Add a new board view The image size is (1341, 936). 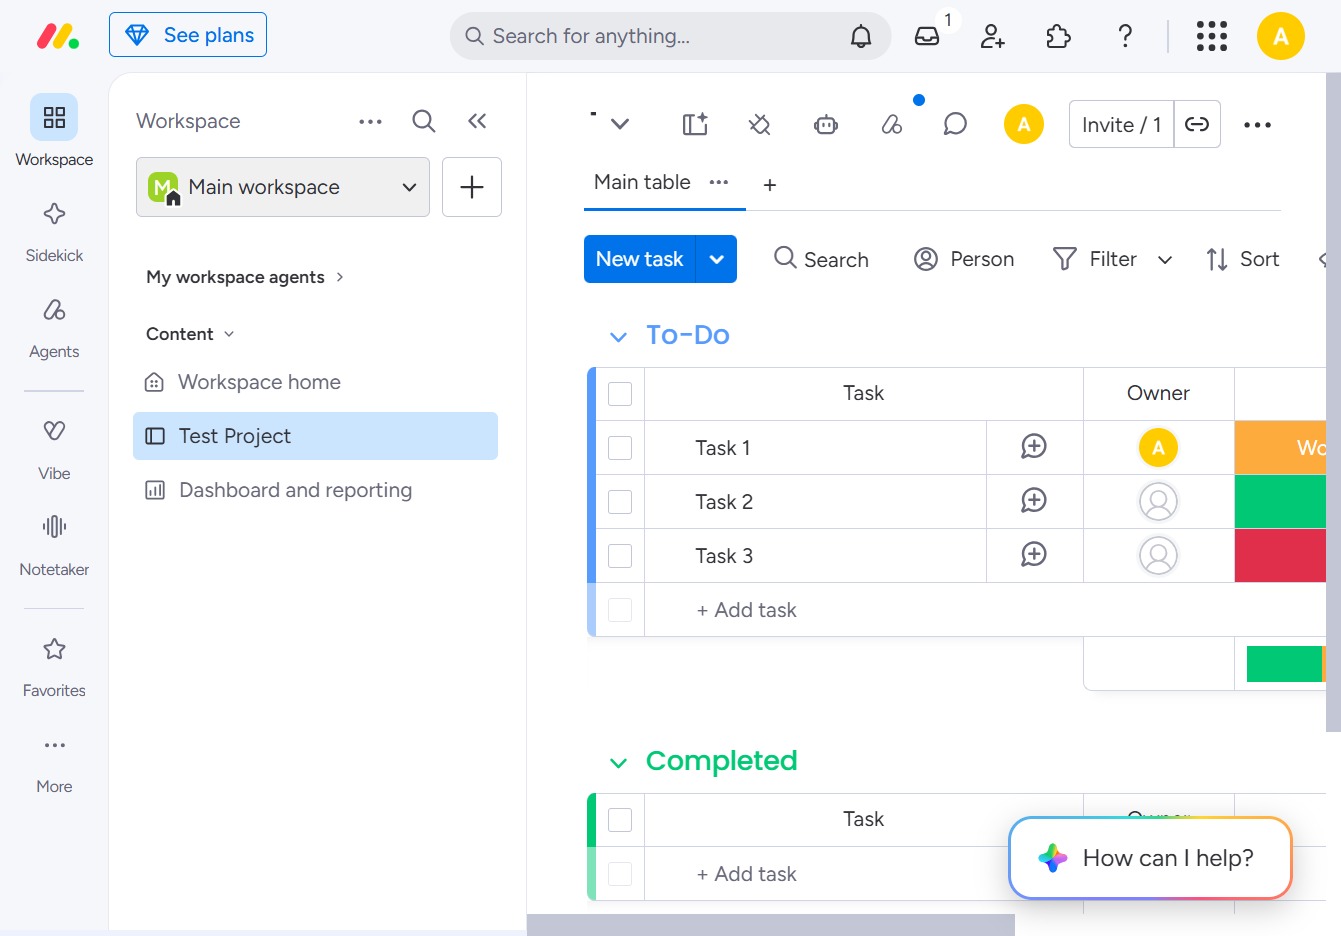pos(770,185)
